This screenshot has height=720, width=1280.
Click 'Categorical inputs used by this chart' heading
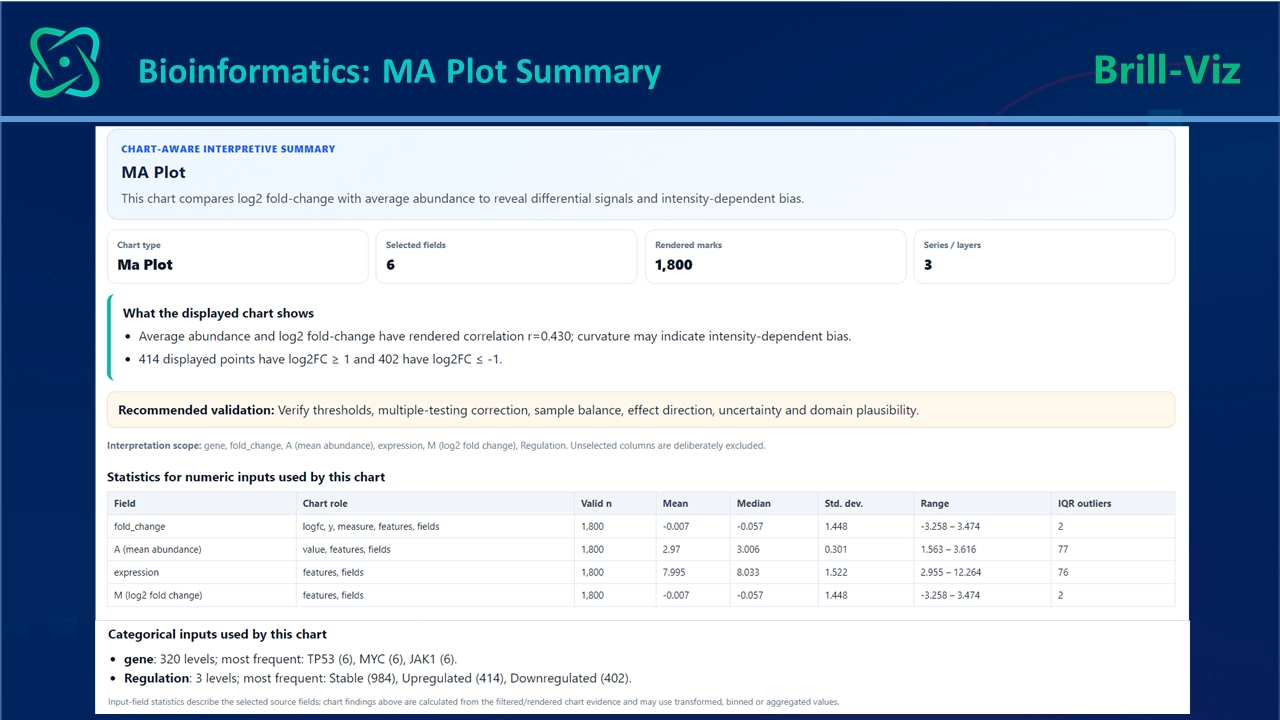(217, 634)
